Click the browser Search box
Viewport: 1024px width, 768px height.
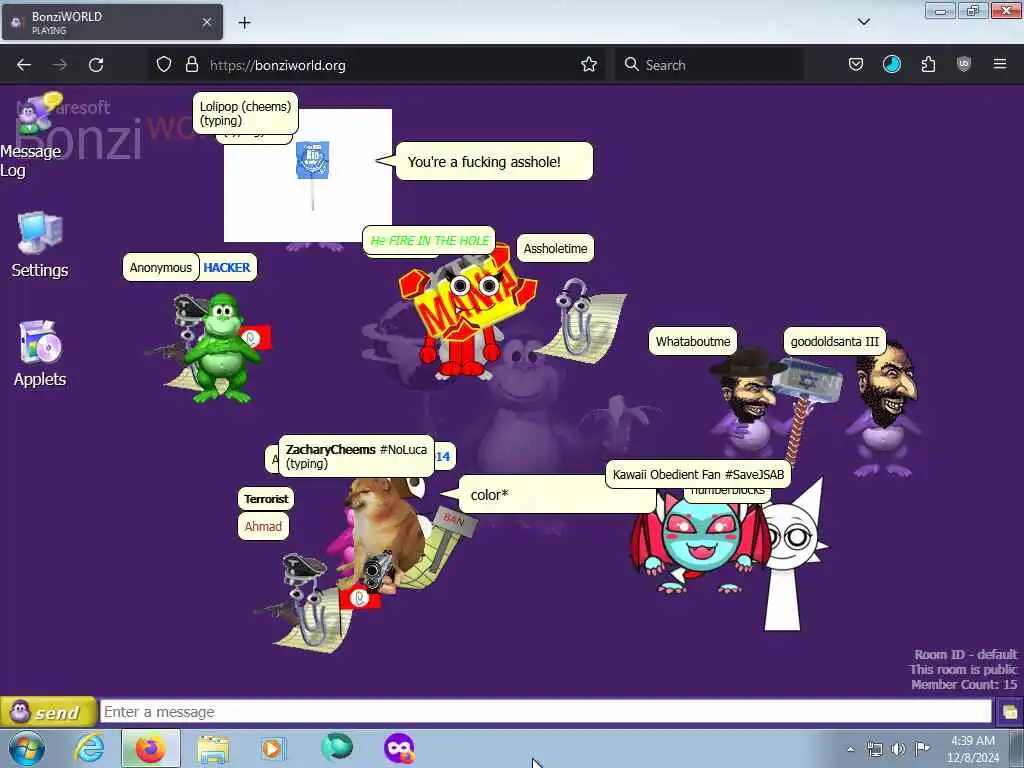coord(709,65)
